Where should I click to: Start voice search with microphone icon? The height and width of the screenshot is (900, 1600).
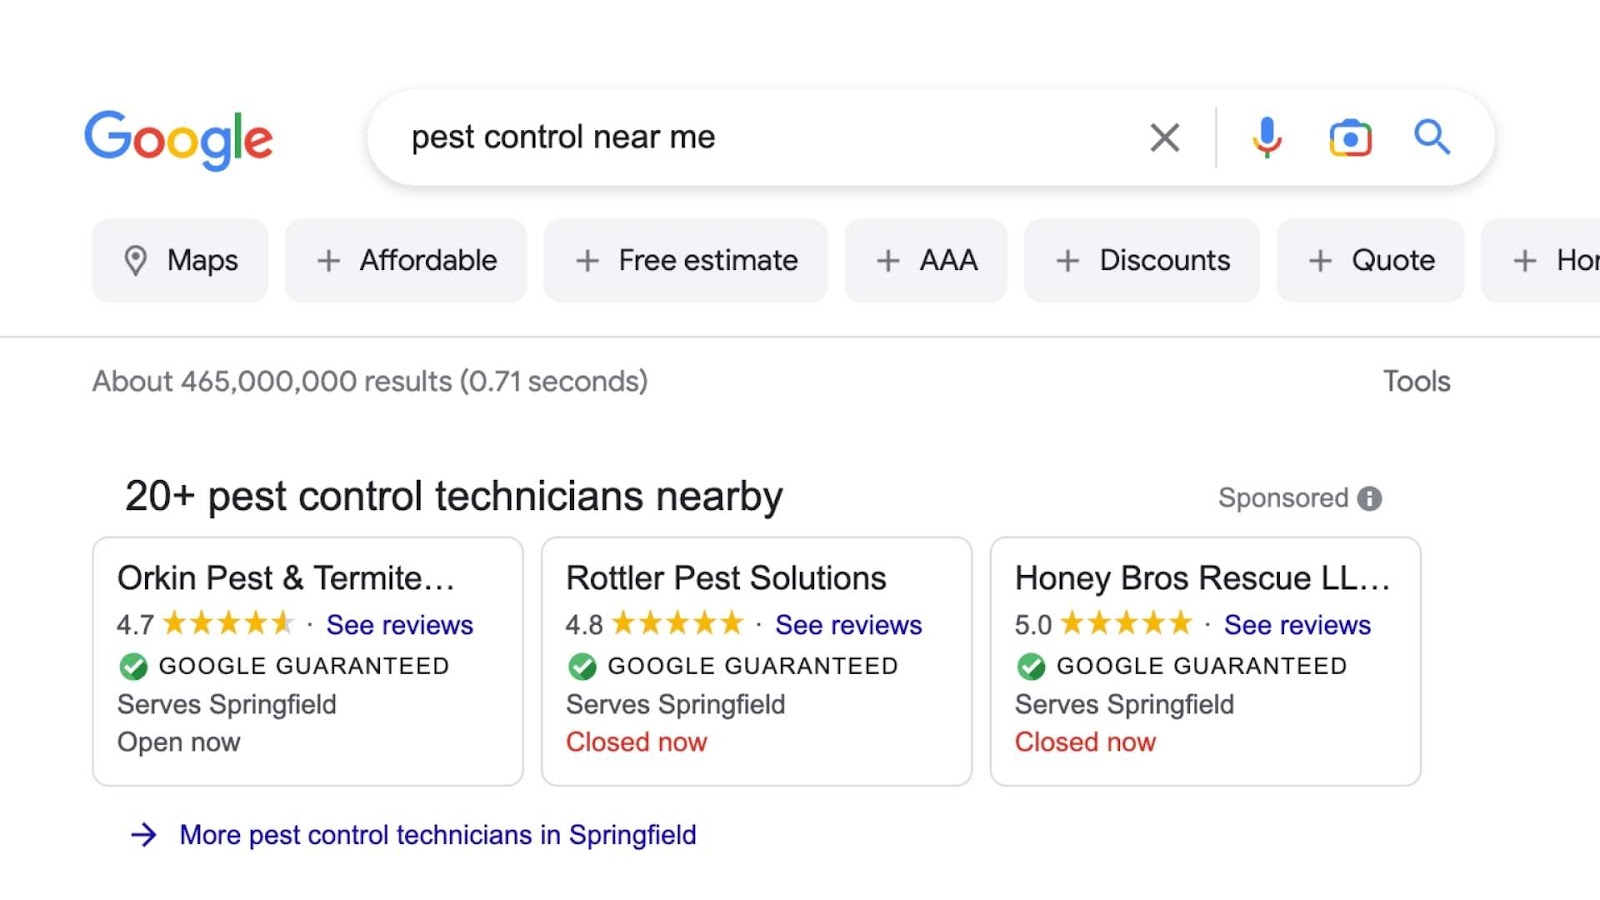coord(1266,137)
